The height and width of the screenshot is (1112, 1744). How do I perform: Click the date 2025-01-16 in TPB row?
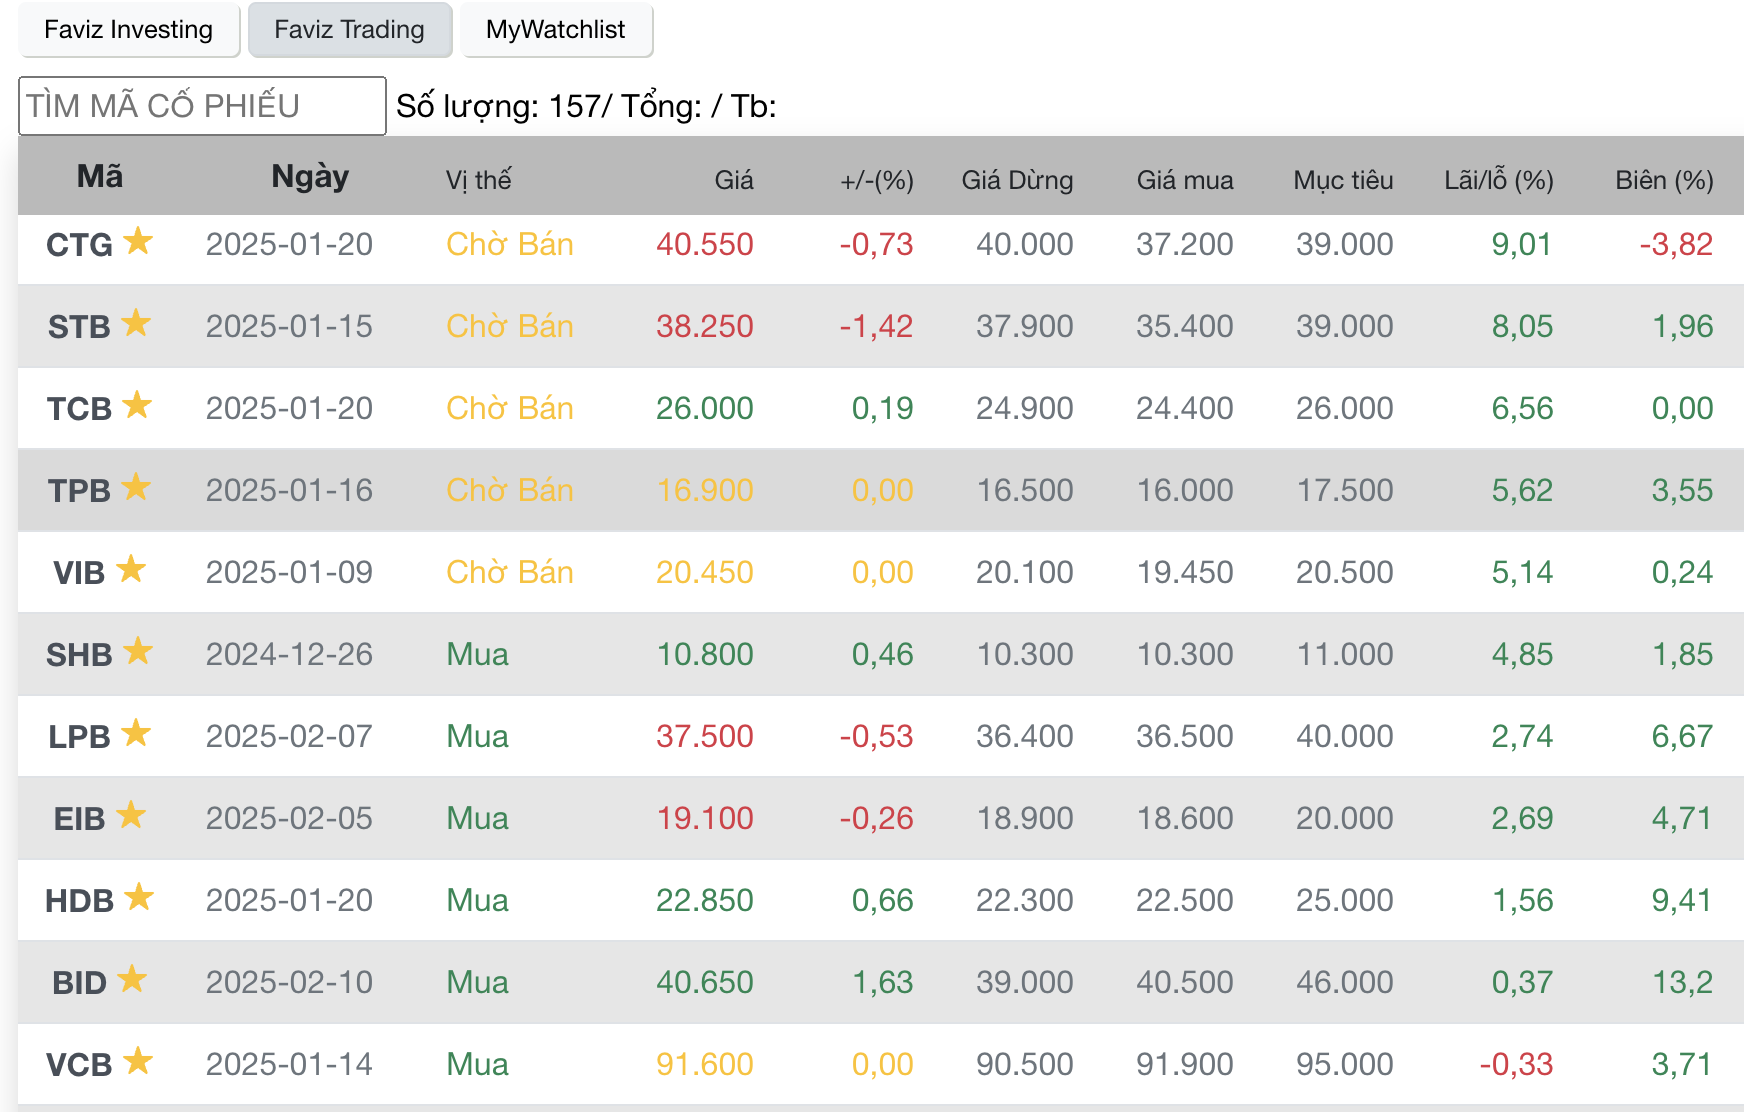point(289,491)
